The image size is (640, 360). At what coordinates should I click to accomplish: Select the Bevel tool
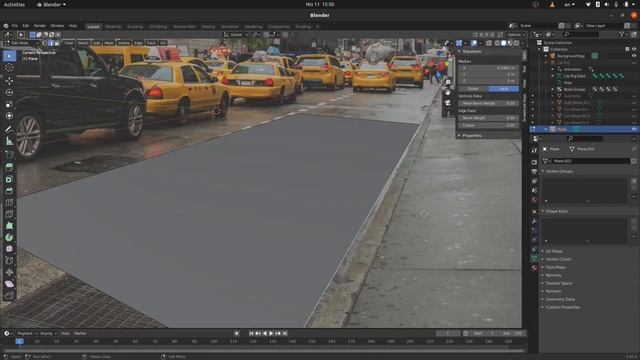pos(9,191)
